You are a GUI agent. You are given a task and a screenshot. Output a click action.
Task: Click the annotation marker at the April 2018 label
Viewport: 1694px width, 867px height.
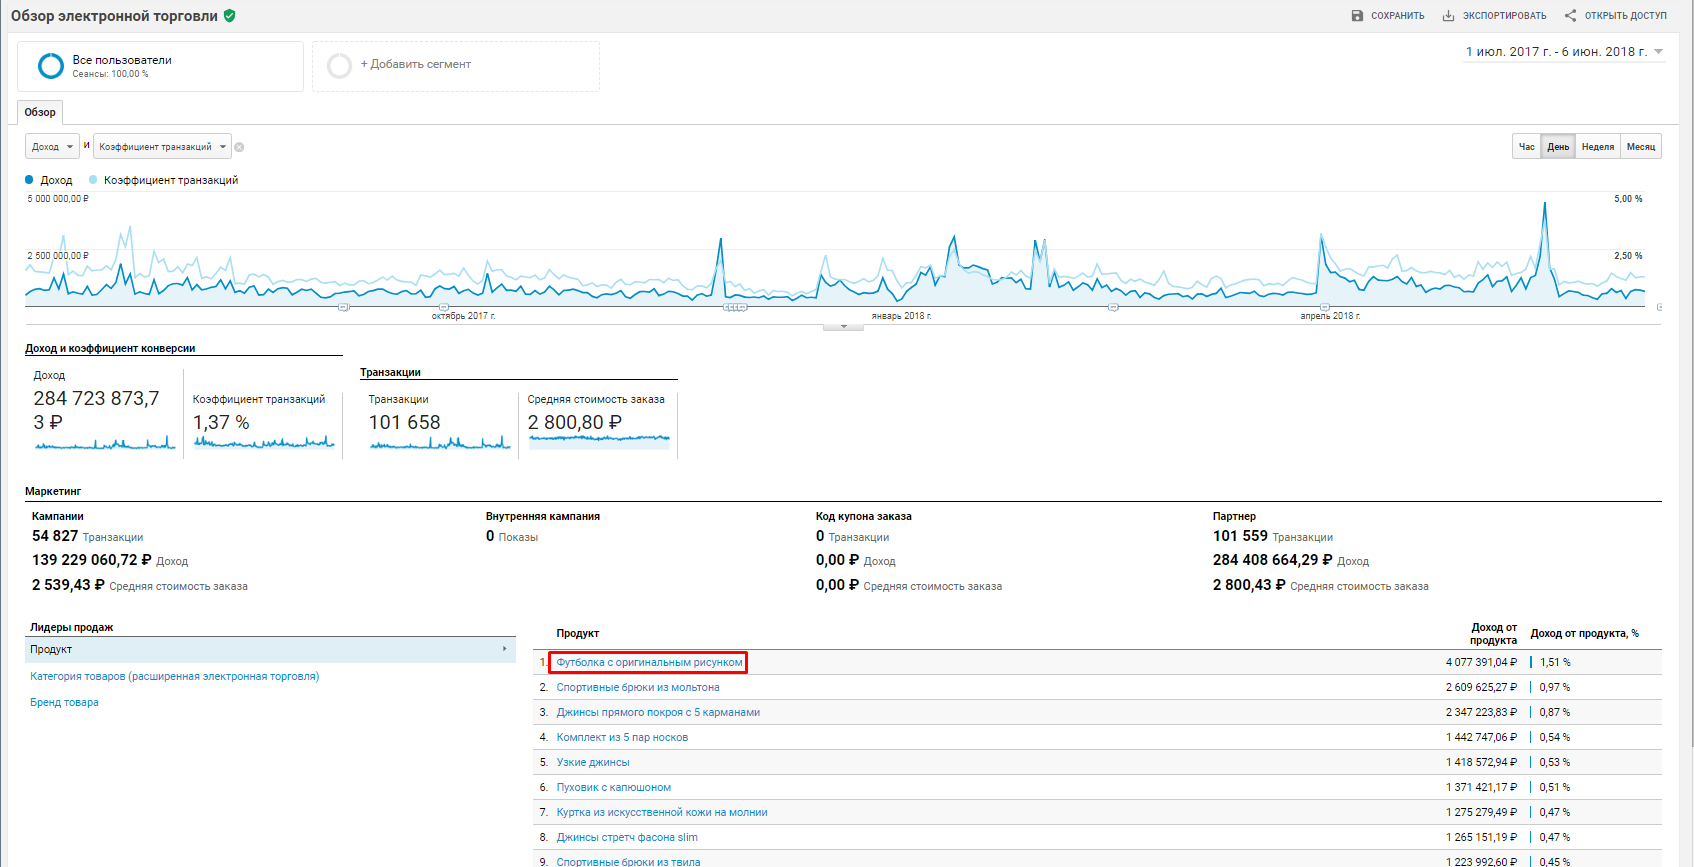point(1325,307)
